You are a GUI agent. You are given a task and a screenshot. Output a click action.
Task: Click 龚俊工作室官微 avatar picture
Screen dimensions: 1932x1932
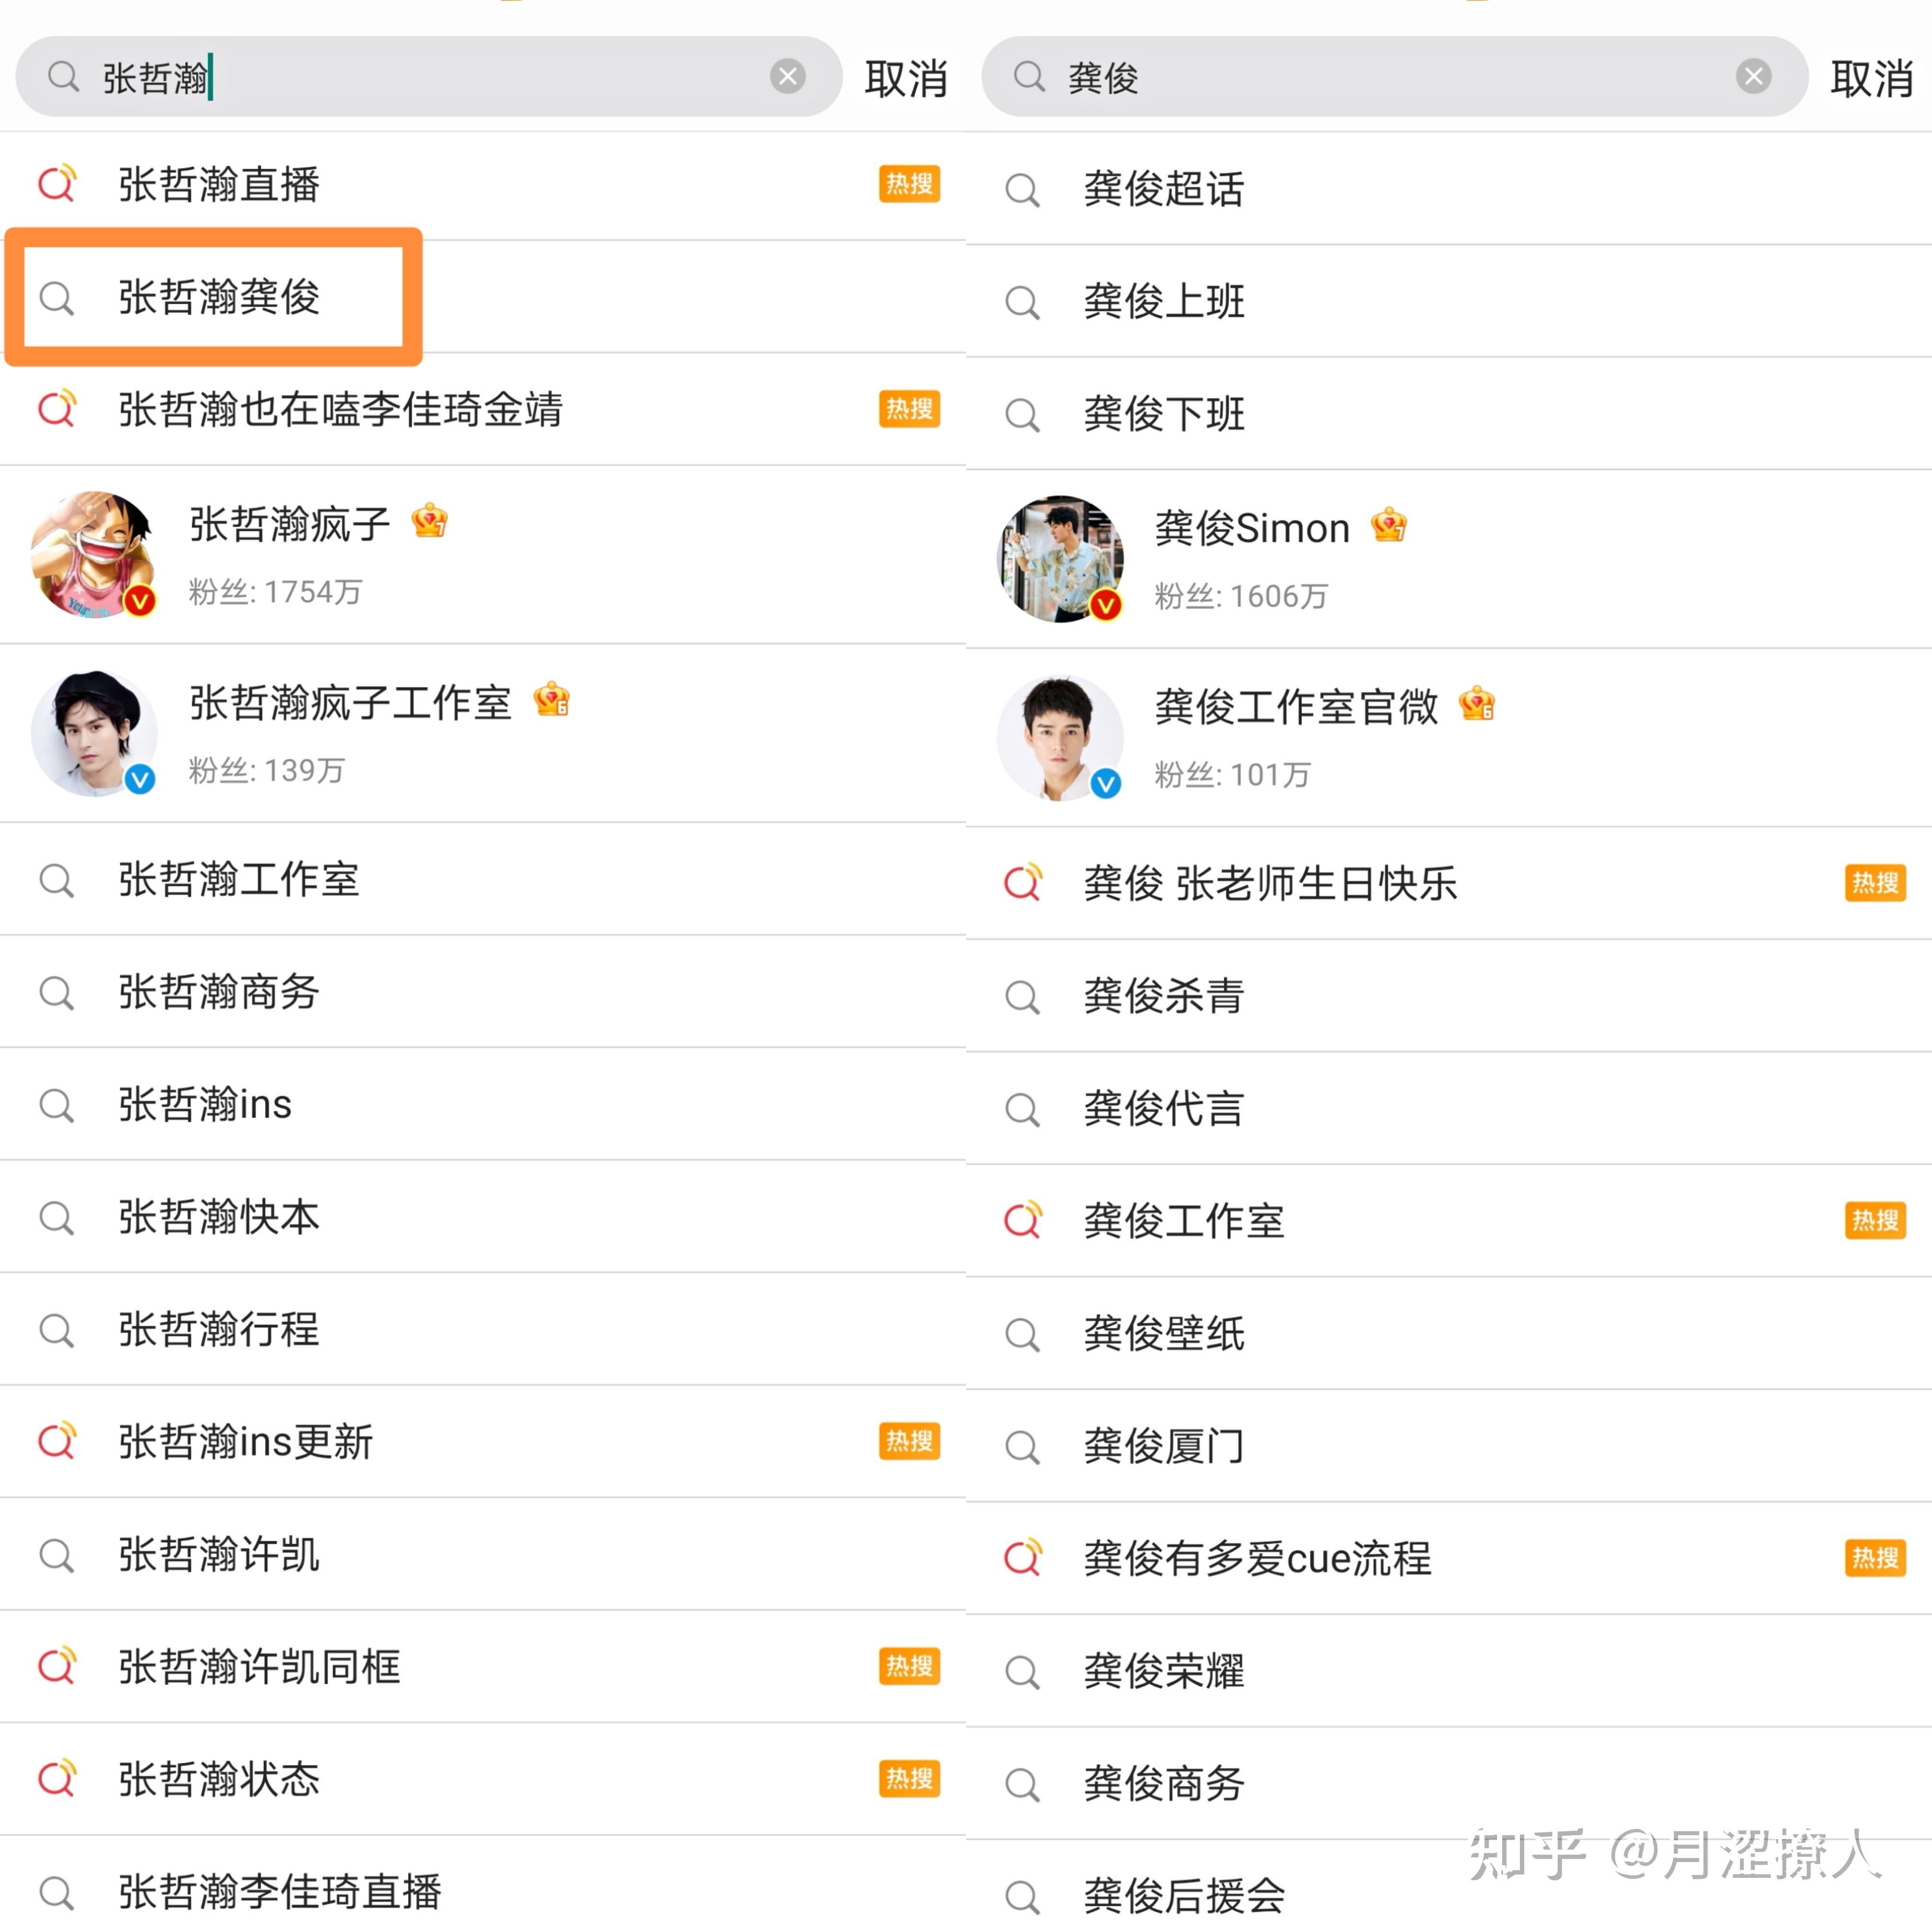tap(1060, 737)
